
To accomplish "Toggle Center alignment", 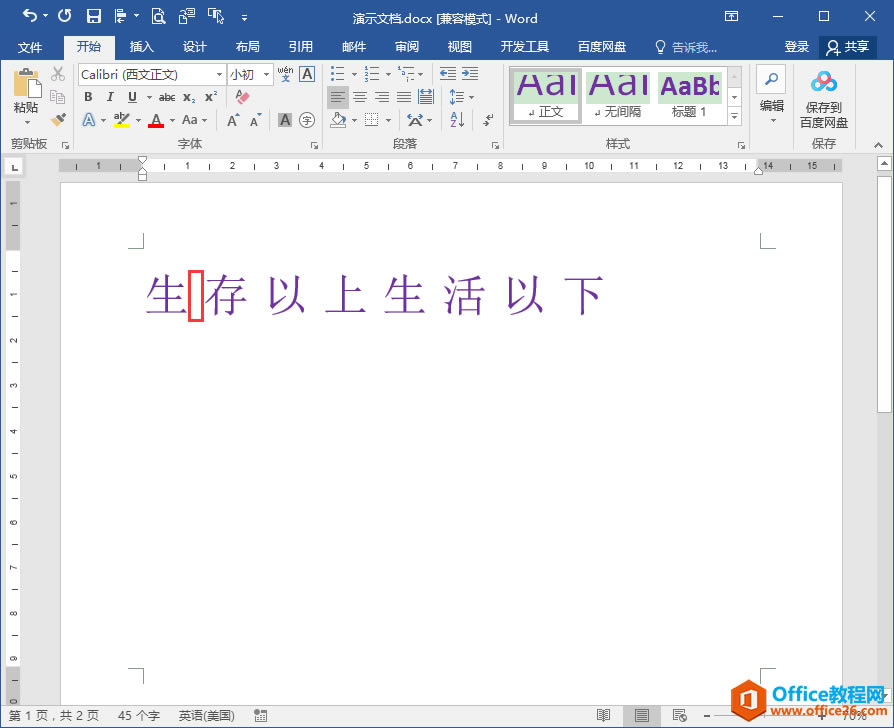I will [x=360, y=97].
